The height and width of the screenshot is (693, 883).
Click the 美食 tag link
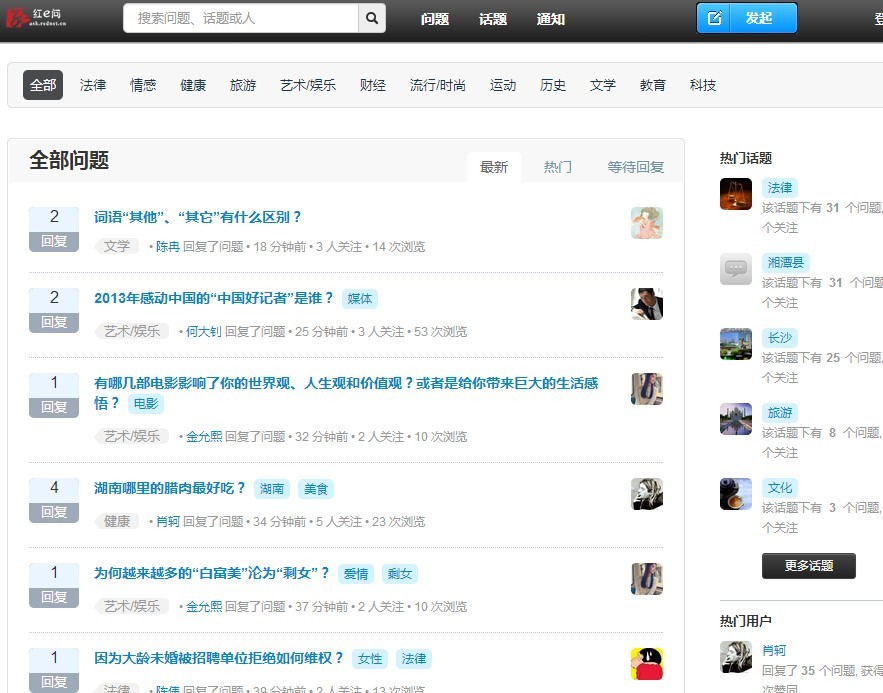click(x=316, y=488)
